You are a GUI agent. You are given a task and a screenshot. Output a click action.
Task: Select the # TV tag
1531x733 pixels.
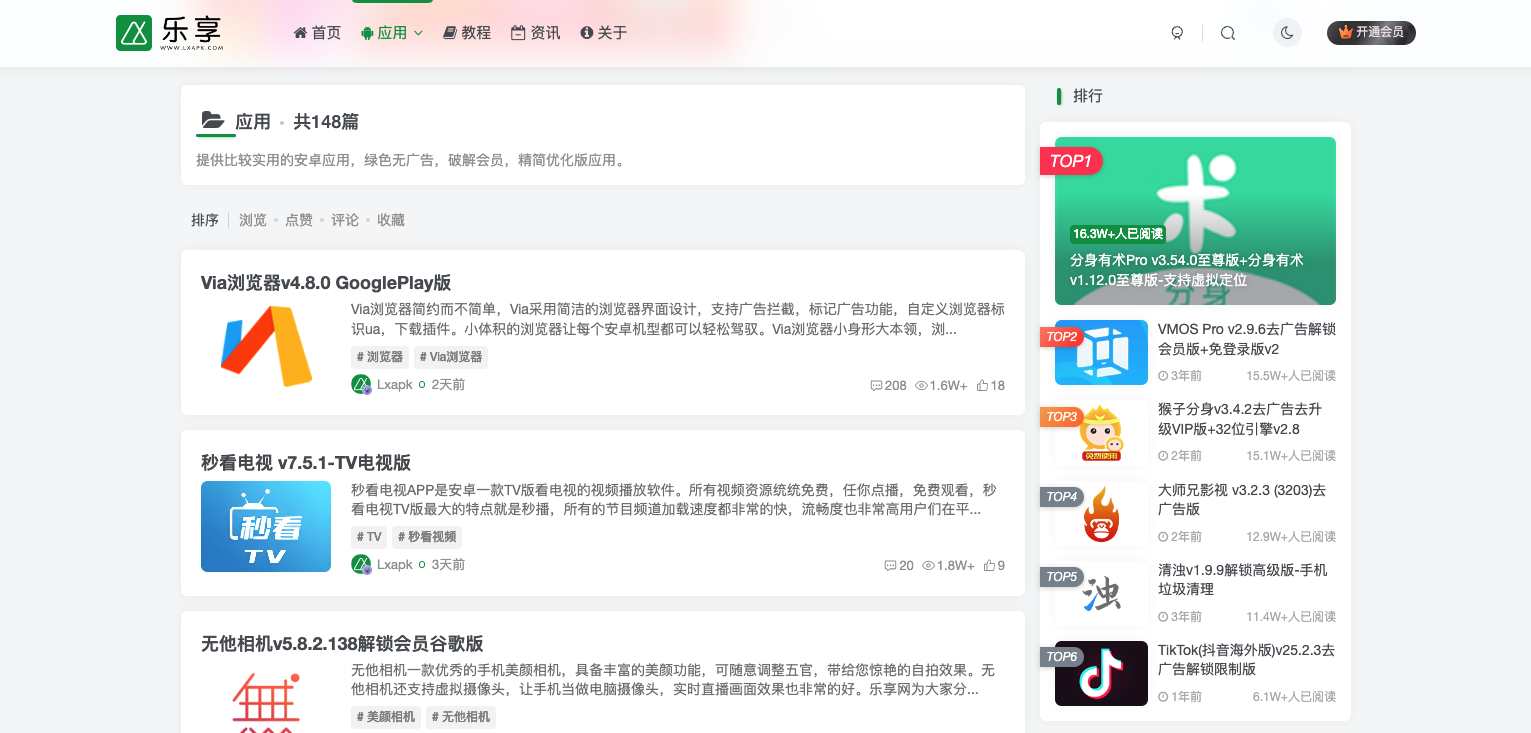point(369,537)
